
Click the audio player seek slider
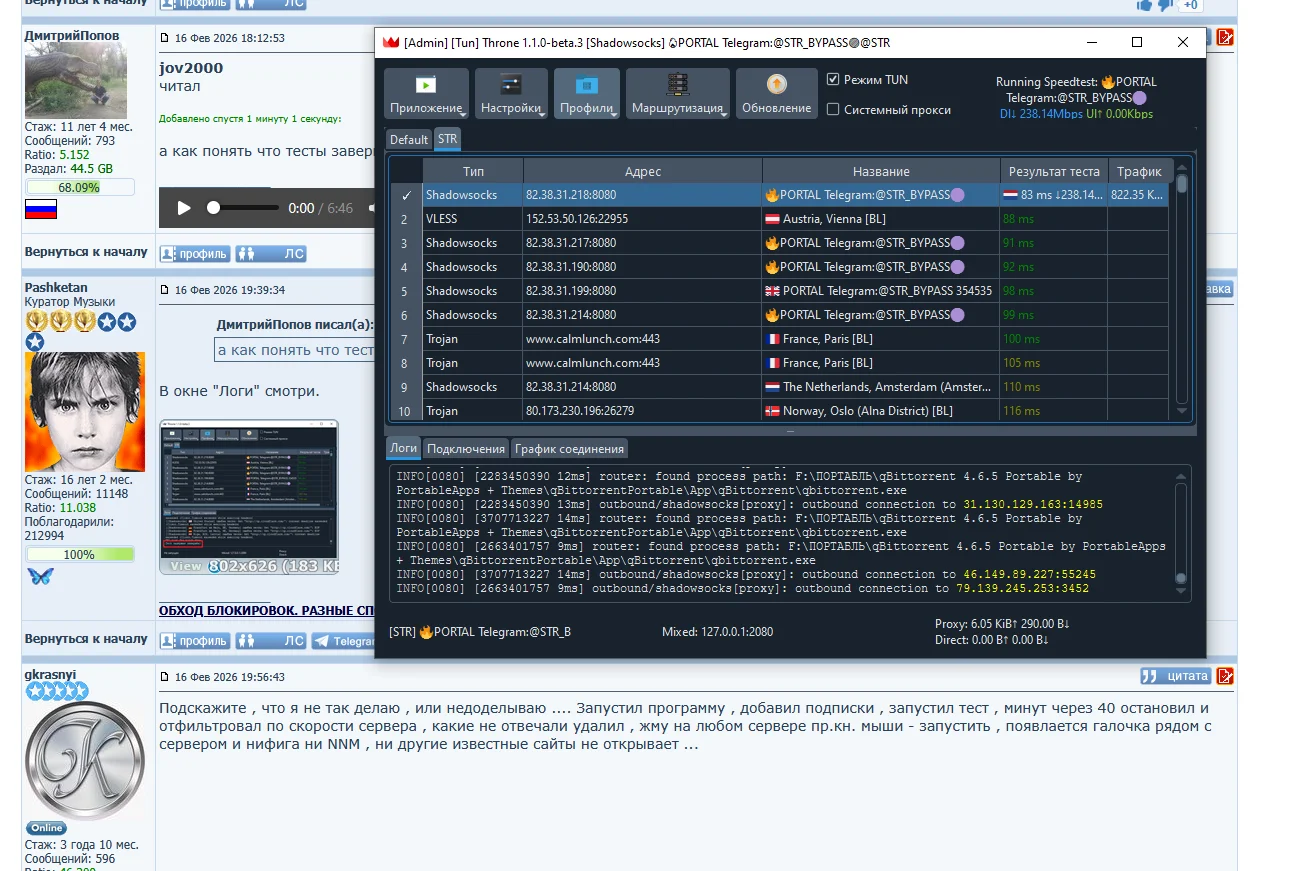(x=245, y=208)
